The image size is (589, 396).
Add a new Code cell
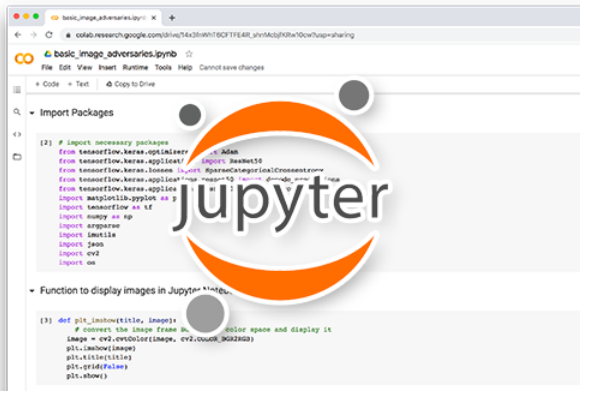(x=48, y=85)
